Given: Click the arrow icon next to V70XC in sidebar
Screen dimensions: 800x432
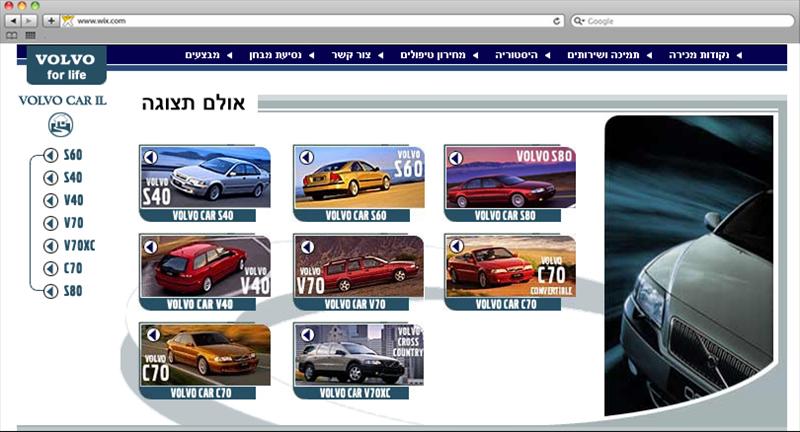Looking at the screenshot, I should coord(51,245).
